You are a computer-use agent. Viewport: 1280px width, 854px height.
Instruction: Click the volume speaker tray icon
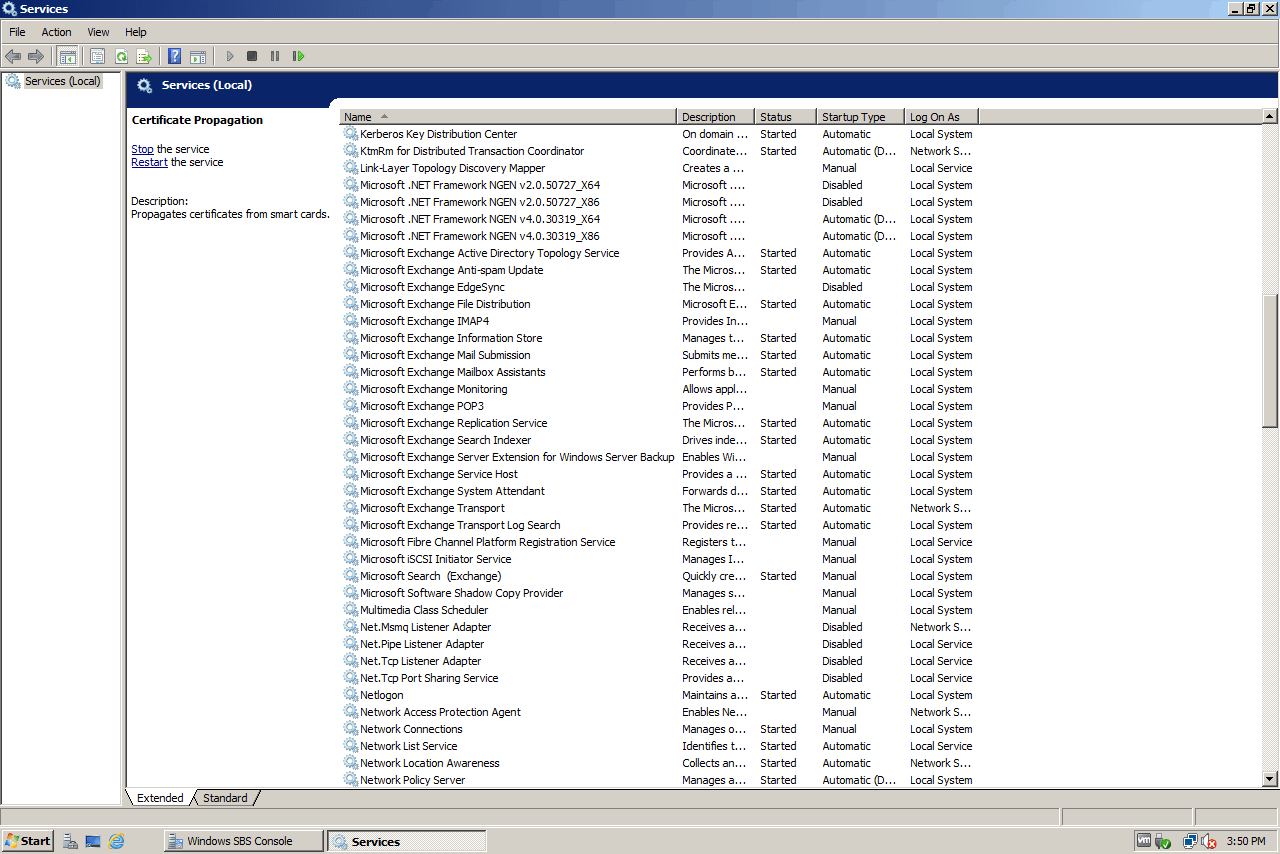coord(1209,842)
